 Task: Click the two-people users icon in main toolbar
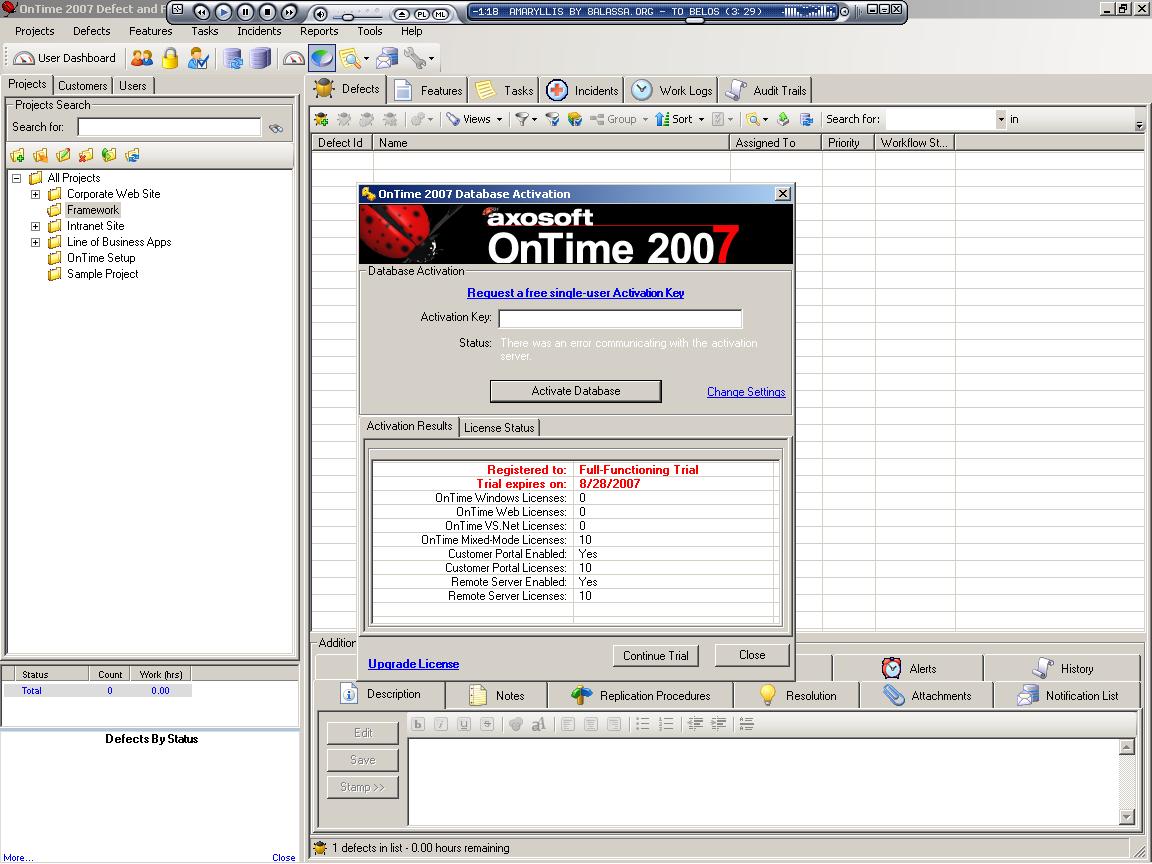tap(142, 58)
